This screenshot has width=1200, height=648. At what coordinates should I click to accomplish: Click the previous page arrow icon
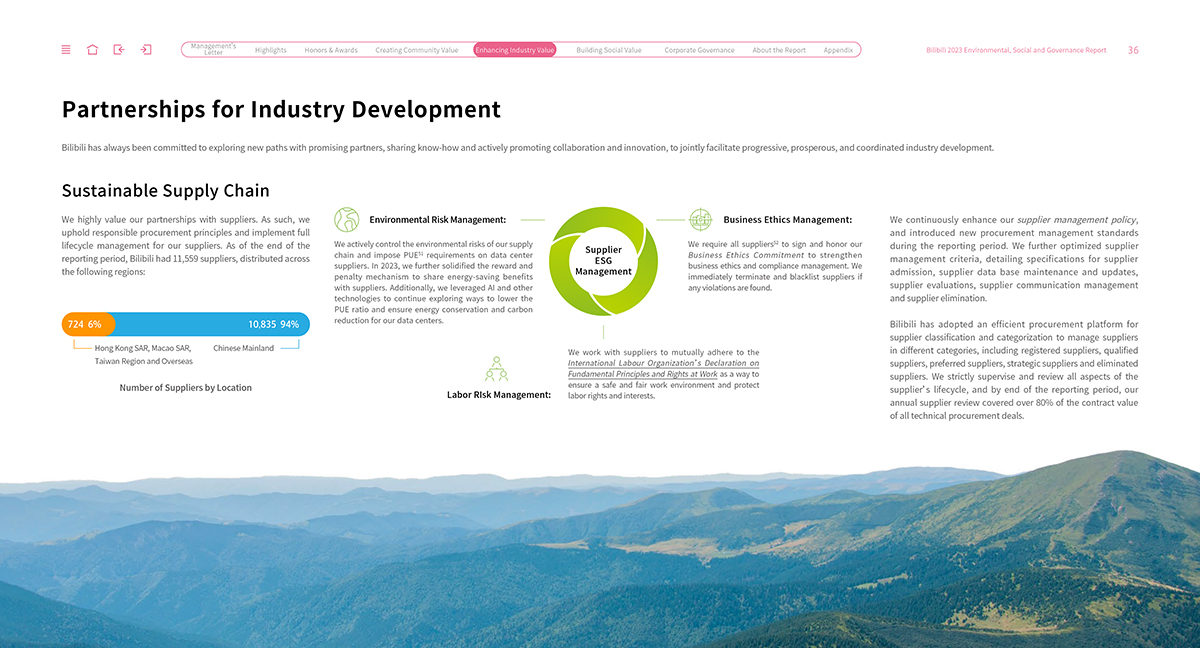pos(119,50)
